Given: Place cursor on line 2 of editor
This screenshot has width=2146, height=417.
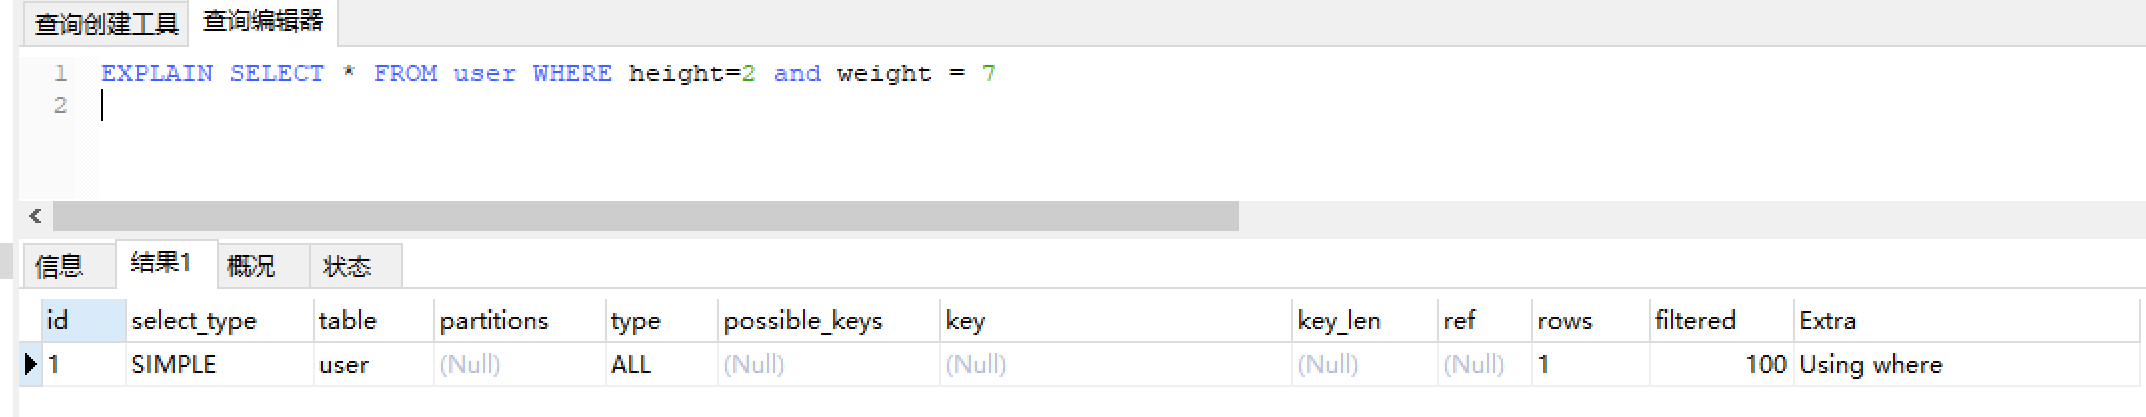Looking at the screenshot, I should [x=600, y=105].
